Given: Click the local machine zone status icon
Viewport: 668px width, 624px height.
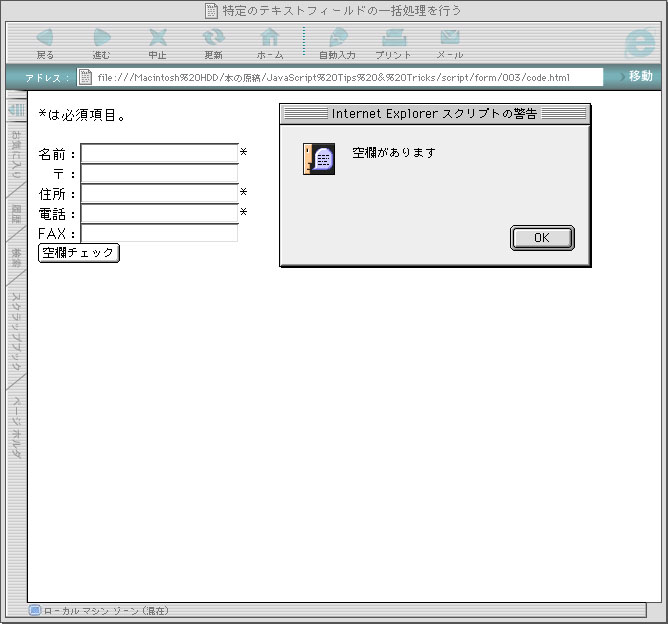Looking at the screenshot, I should (x=35, y=610).
